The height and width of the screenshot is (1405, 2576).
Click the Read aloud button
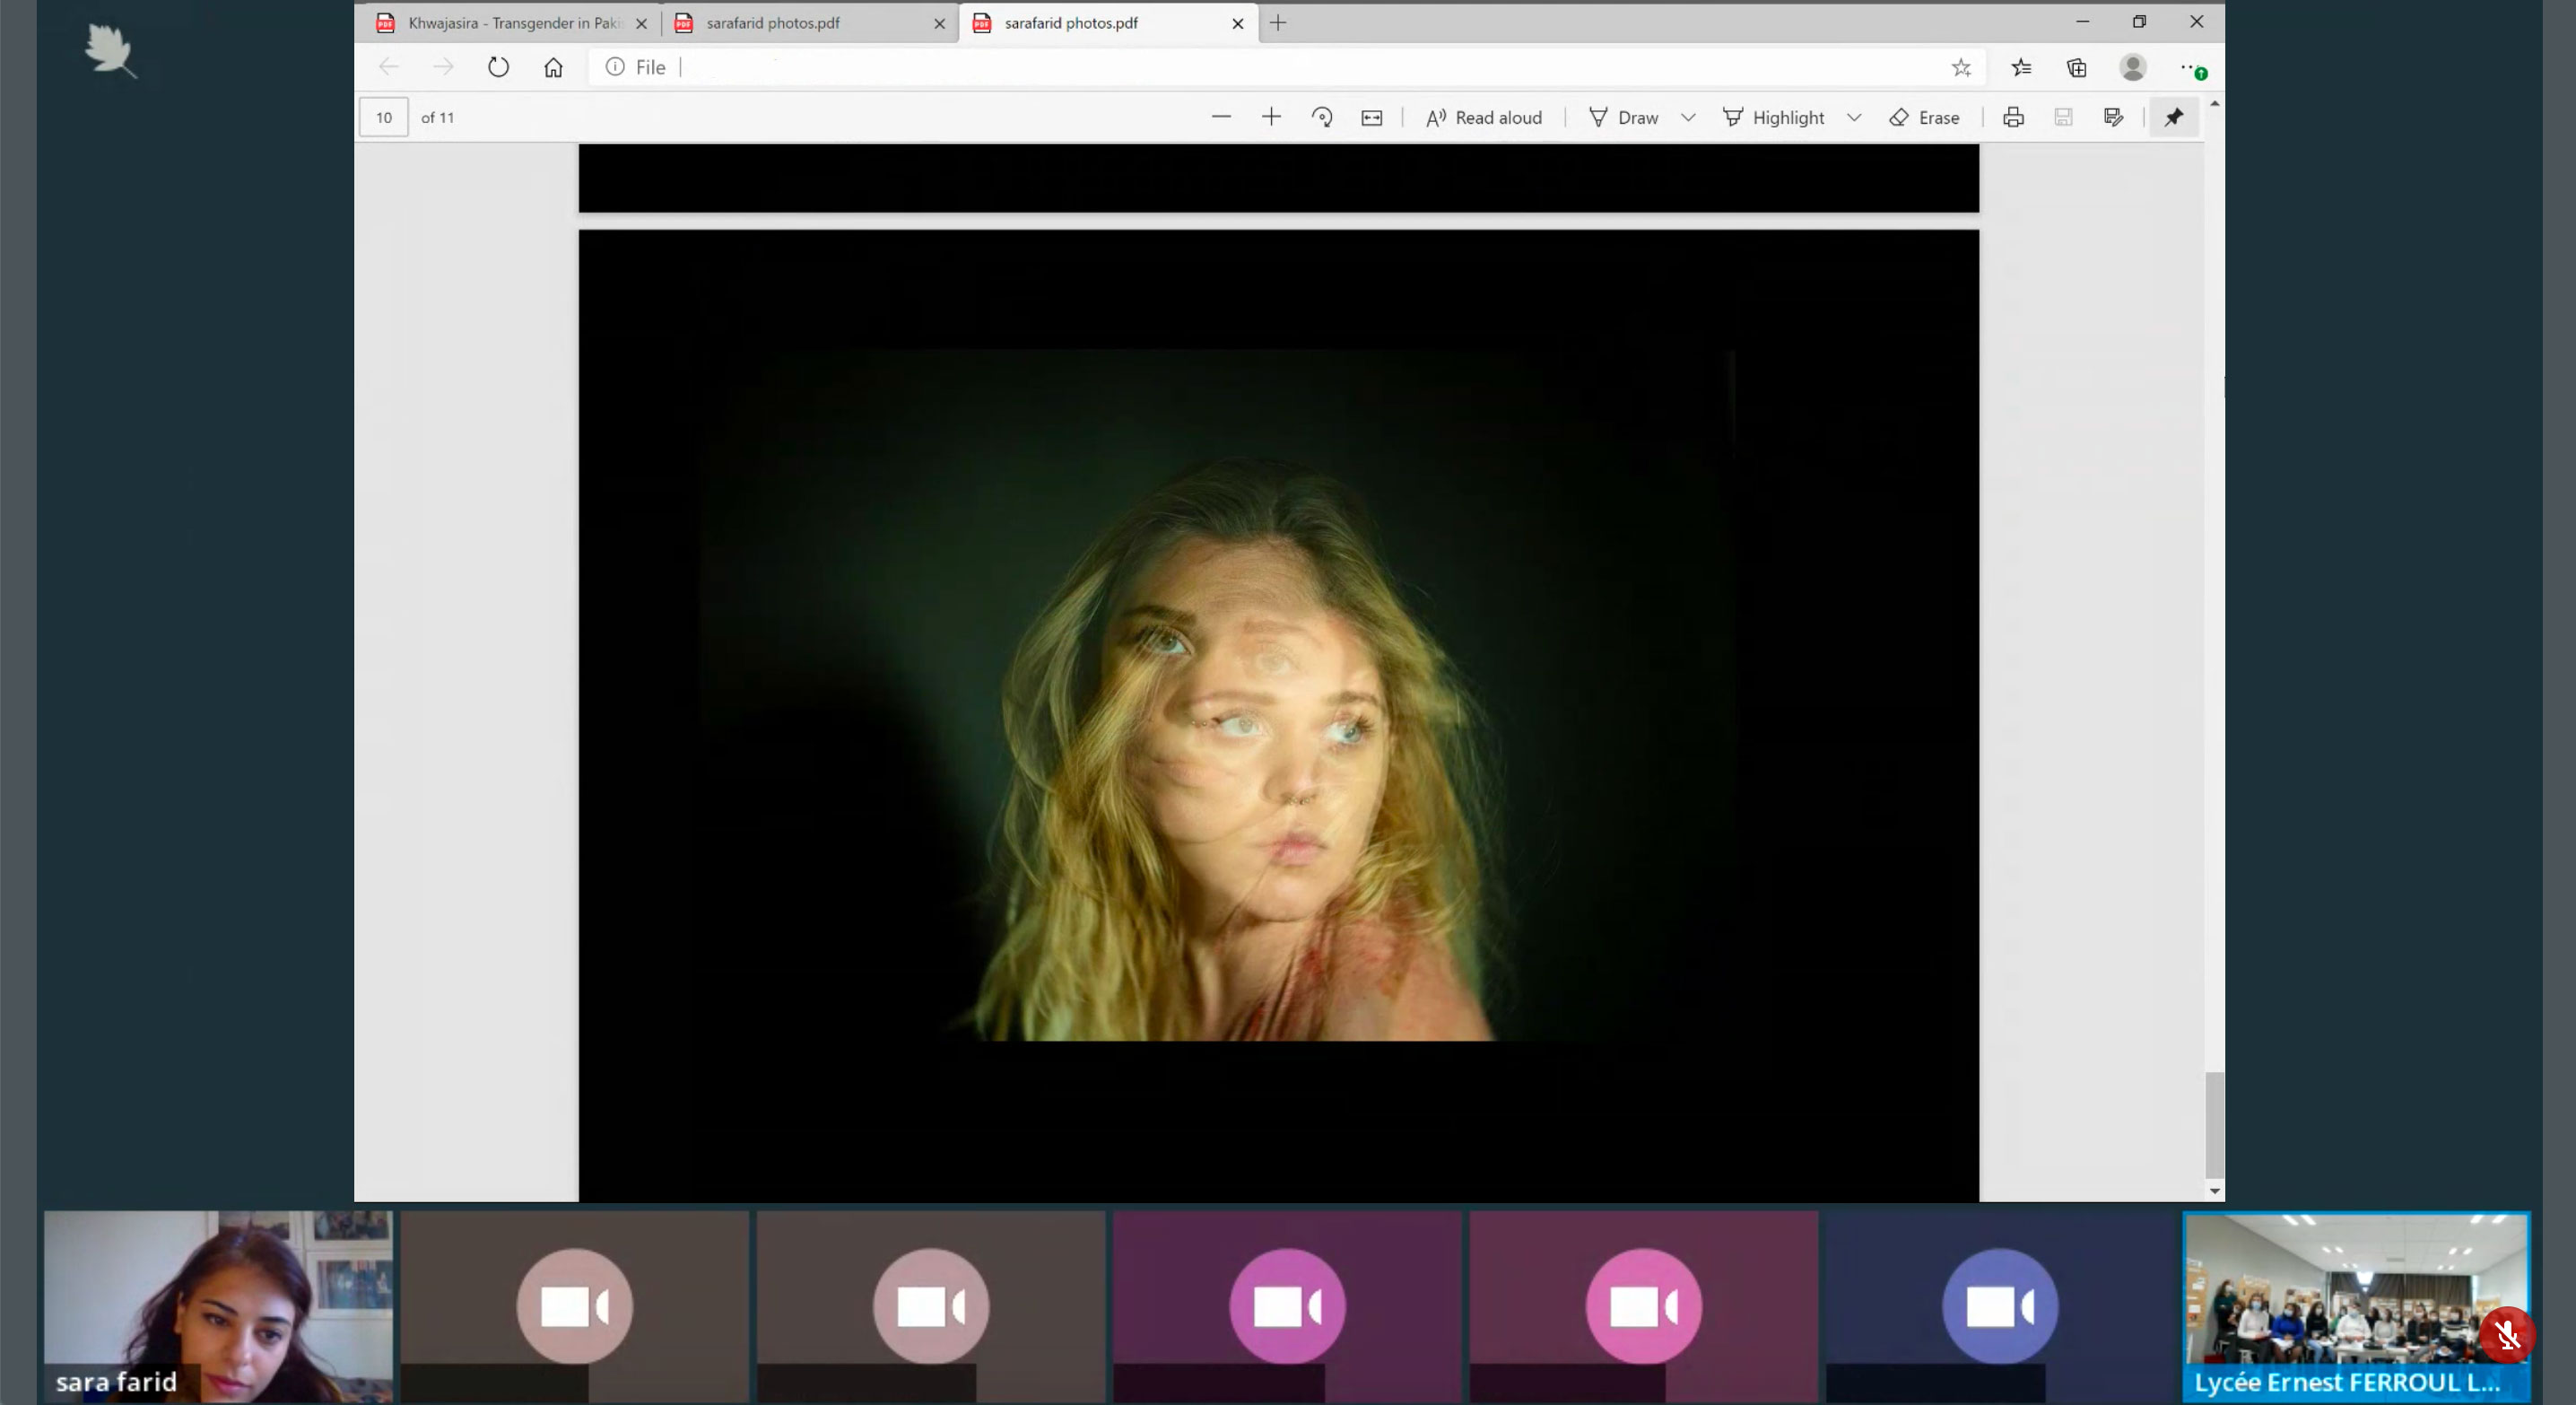click(1484, 117)
